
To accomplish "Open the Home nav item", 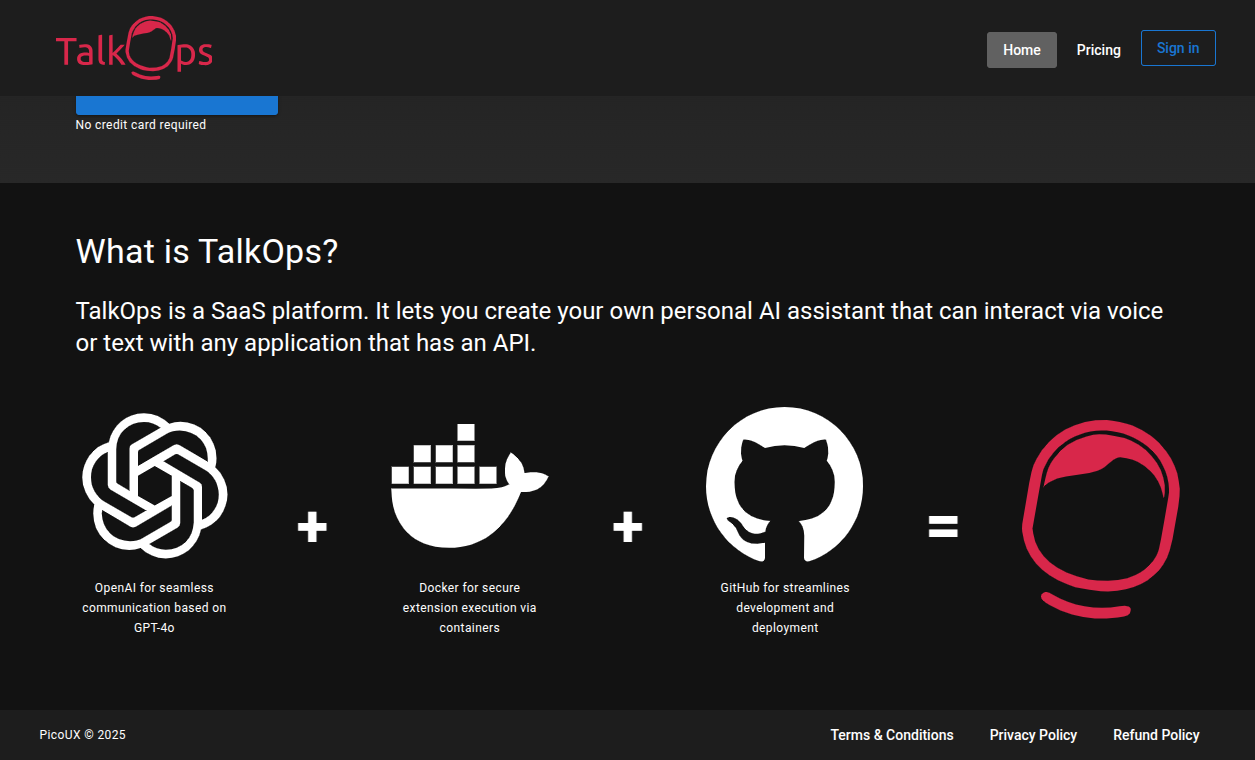I will click(x=1022, y=50).
